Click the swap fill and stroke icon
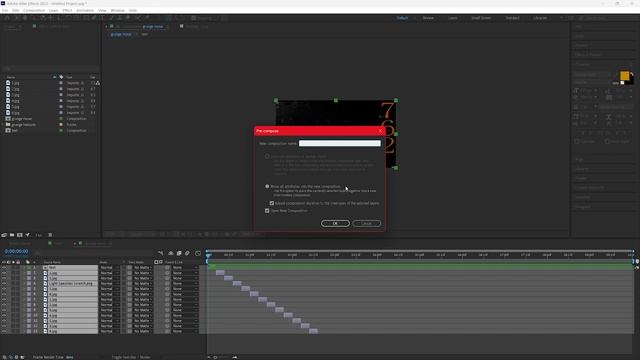Viewport: 640px width, 360px height. coord(632,74)
